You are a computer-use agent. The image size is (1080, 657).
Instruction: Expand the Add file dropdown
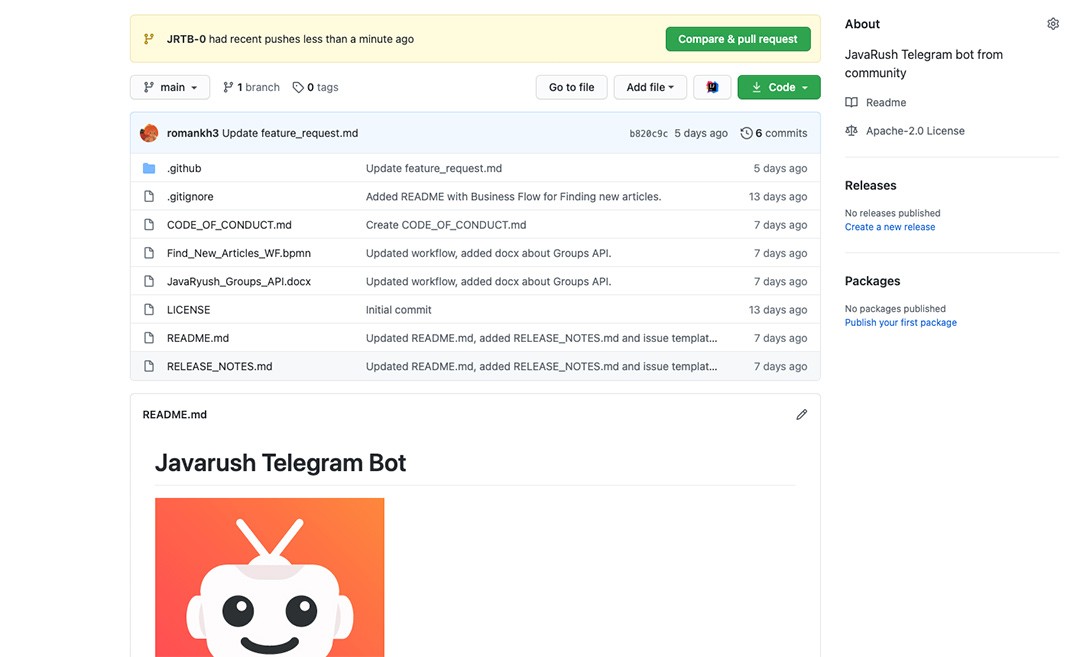pyautogui.click(x=650, y=87)
